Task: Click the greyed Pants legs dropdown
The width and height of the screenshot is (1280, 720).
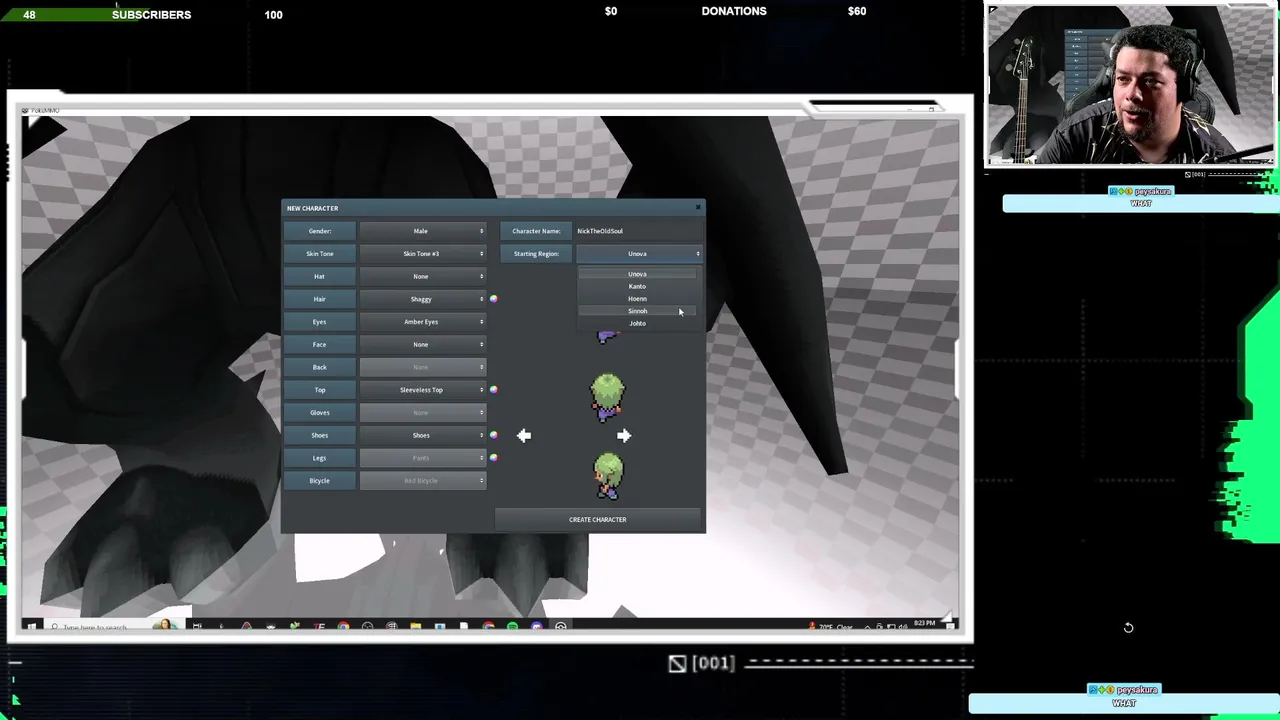Action: point(422,458)
